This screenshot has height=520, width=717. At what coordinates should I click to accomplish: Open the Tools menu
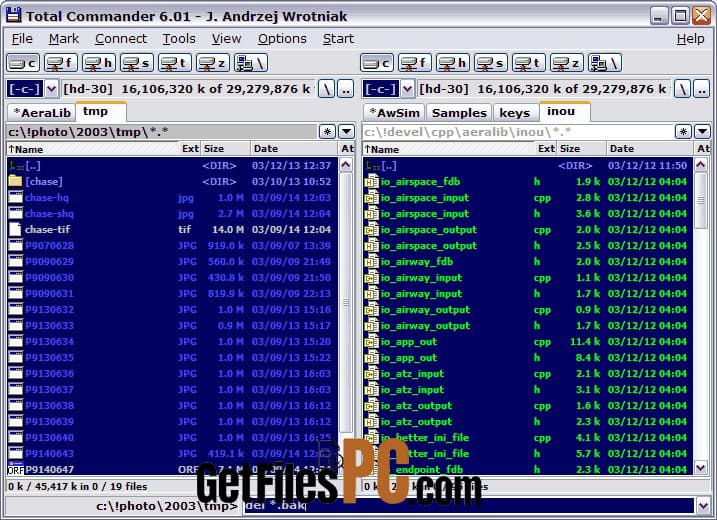point(179,39)
